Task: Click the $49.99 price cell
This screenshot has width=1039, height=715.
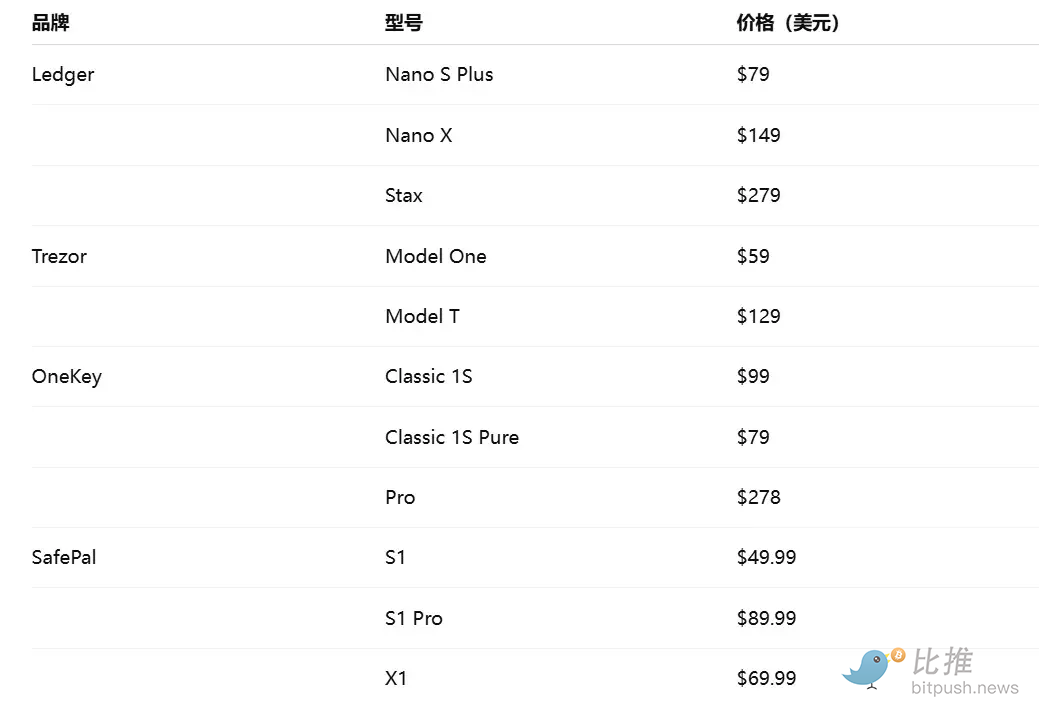Action: coord(766,558)
